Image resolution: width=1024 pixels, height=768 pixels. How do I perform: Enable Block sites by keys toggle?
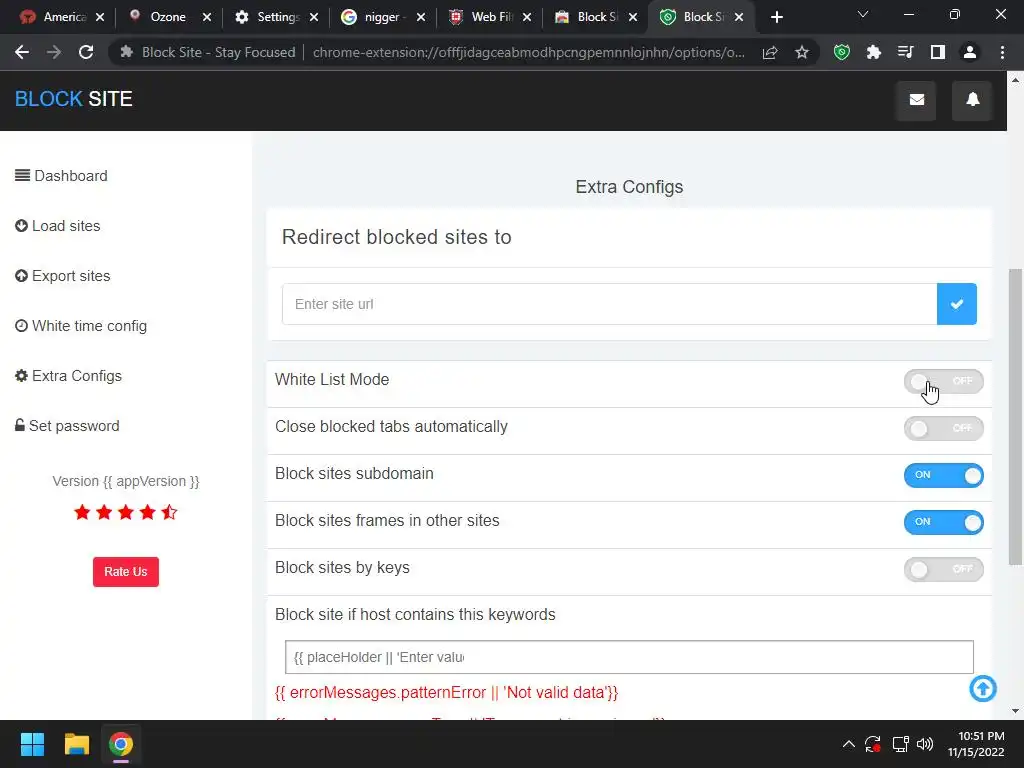[x=943, y=569]
